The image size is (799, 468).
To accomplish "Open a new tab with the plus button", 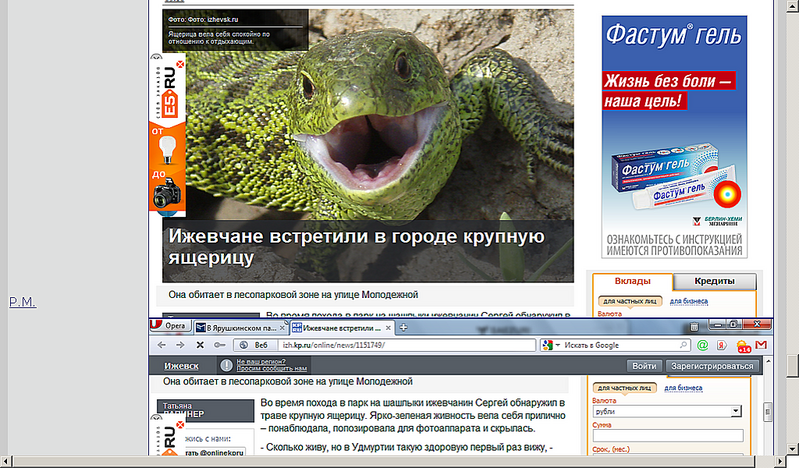I will (404, 327).
